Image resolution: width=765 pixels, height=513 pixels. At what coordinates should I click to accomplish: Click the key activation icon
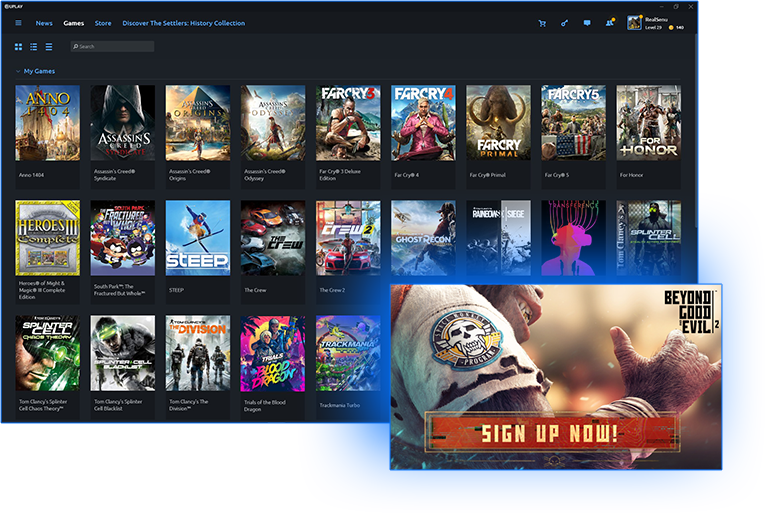[x=564, y=23]
